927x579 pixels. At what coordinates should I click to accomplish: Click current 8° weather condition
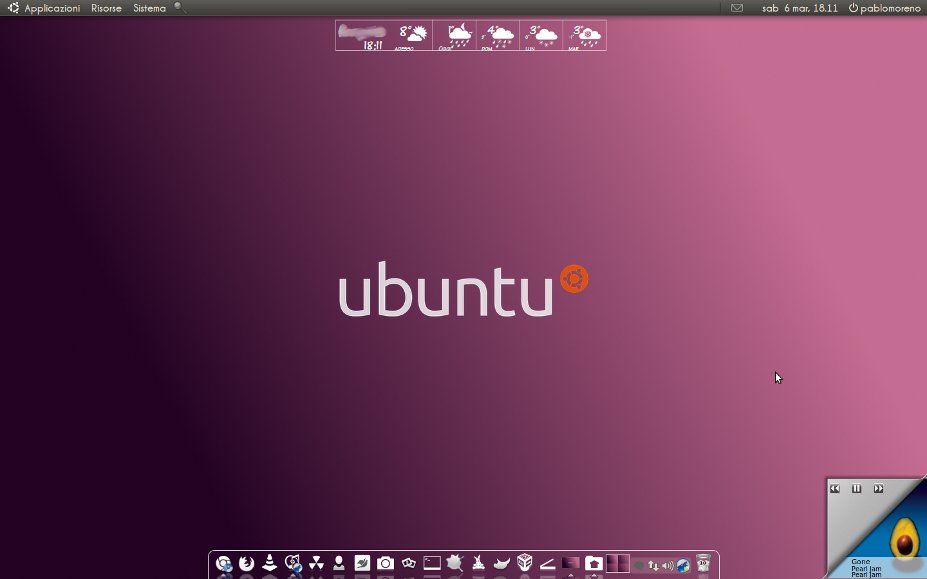coord(413,35)
